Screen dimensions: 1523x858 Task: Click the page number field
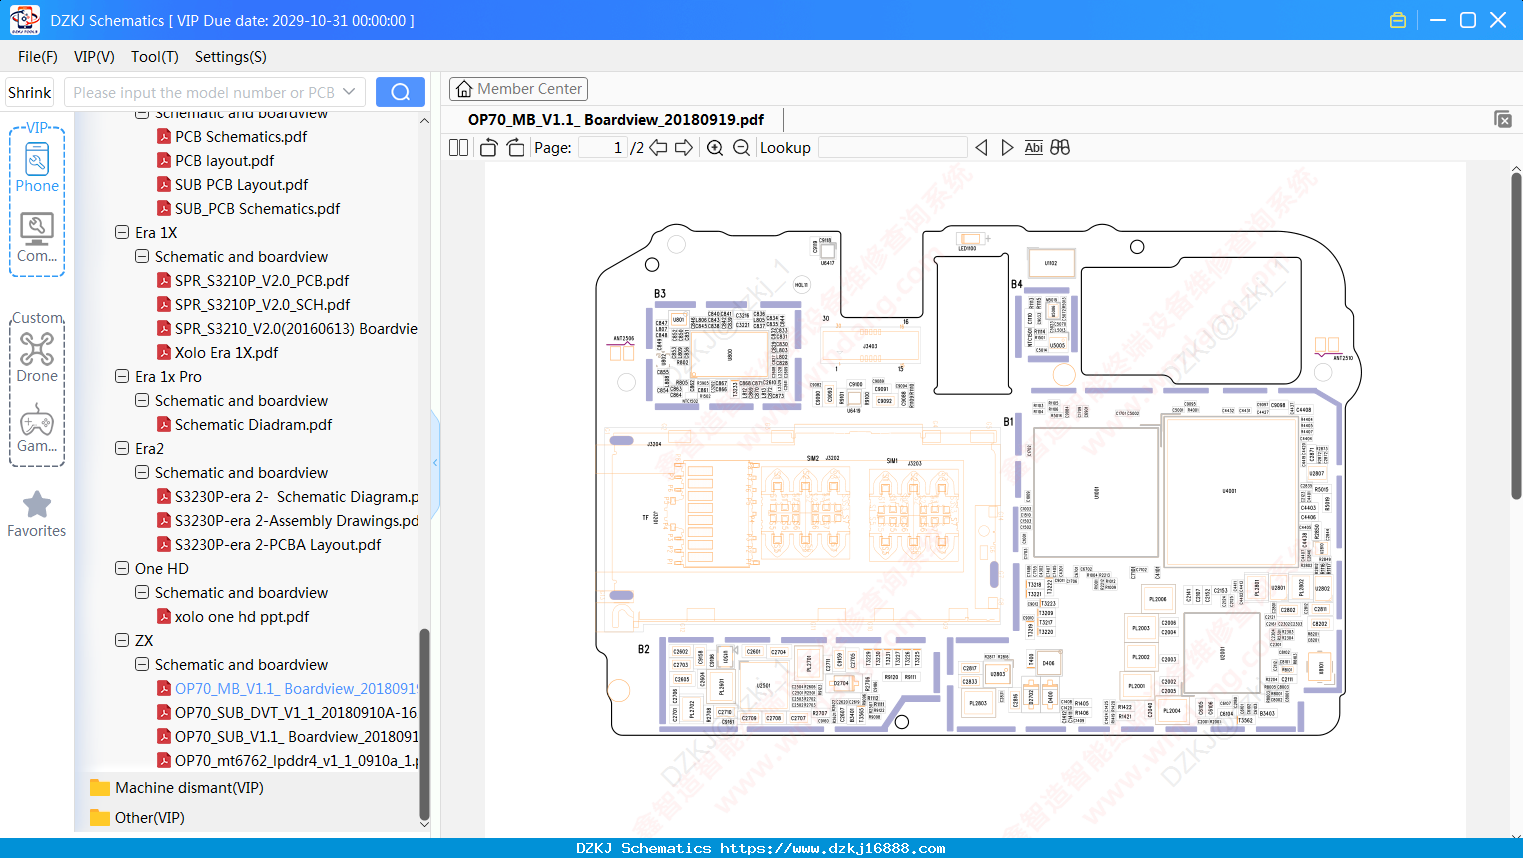pyautogui.click(x=602, y=148)
